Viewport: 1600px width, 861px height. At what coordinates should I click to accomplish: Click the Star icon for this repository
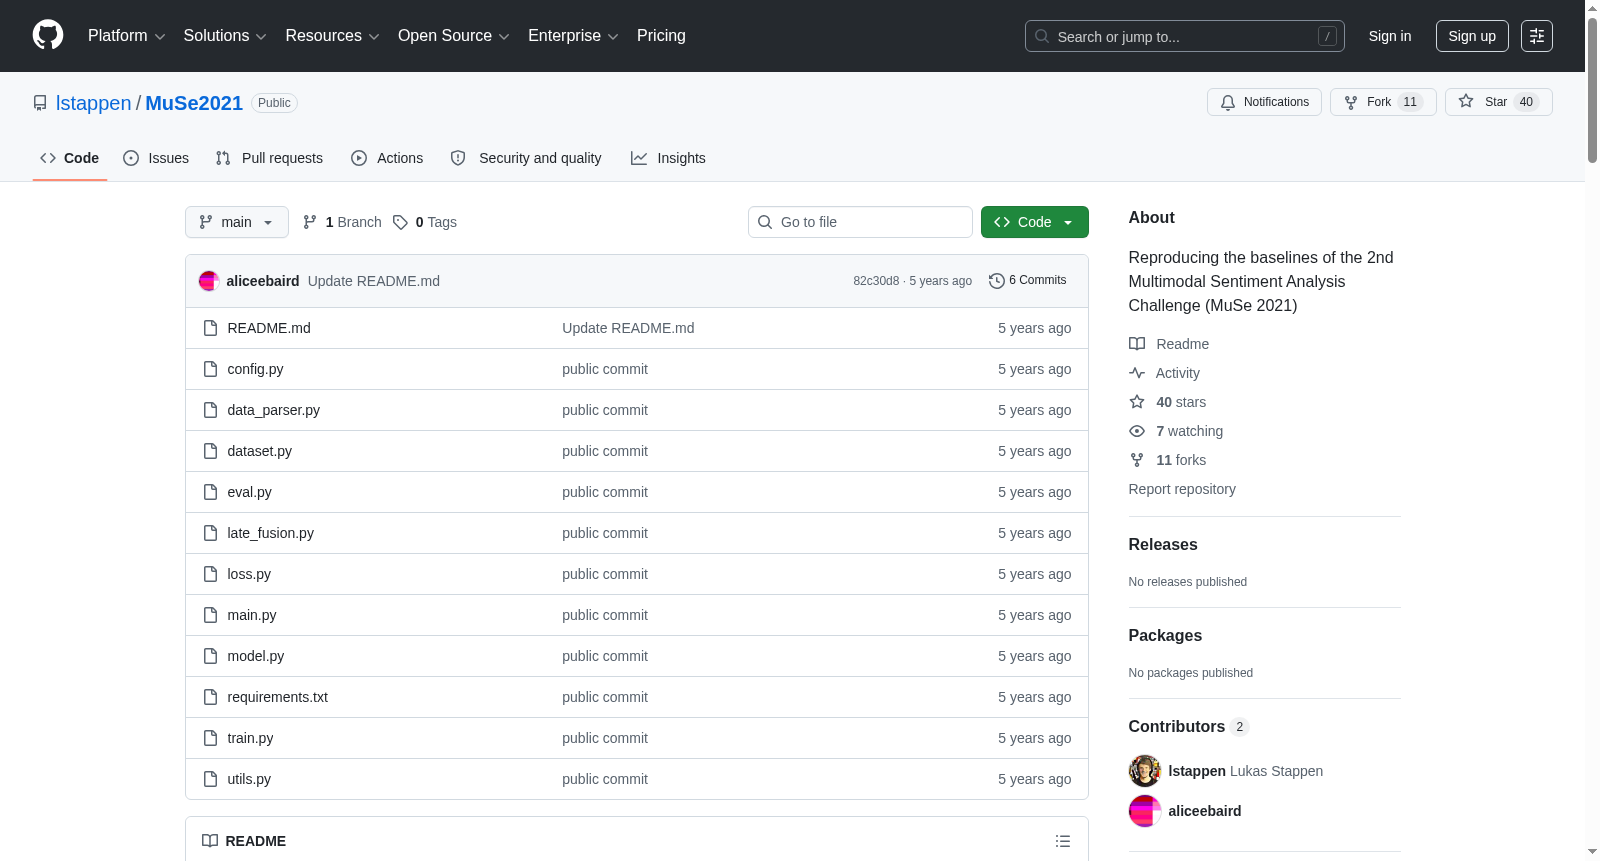click(1466, 101)
